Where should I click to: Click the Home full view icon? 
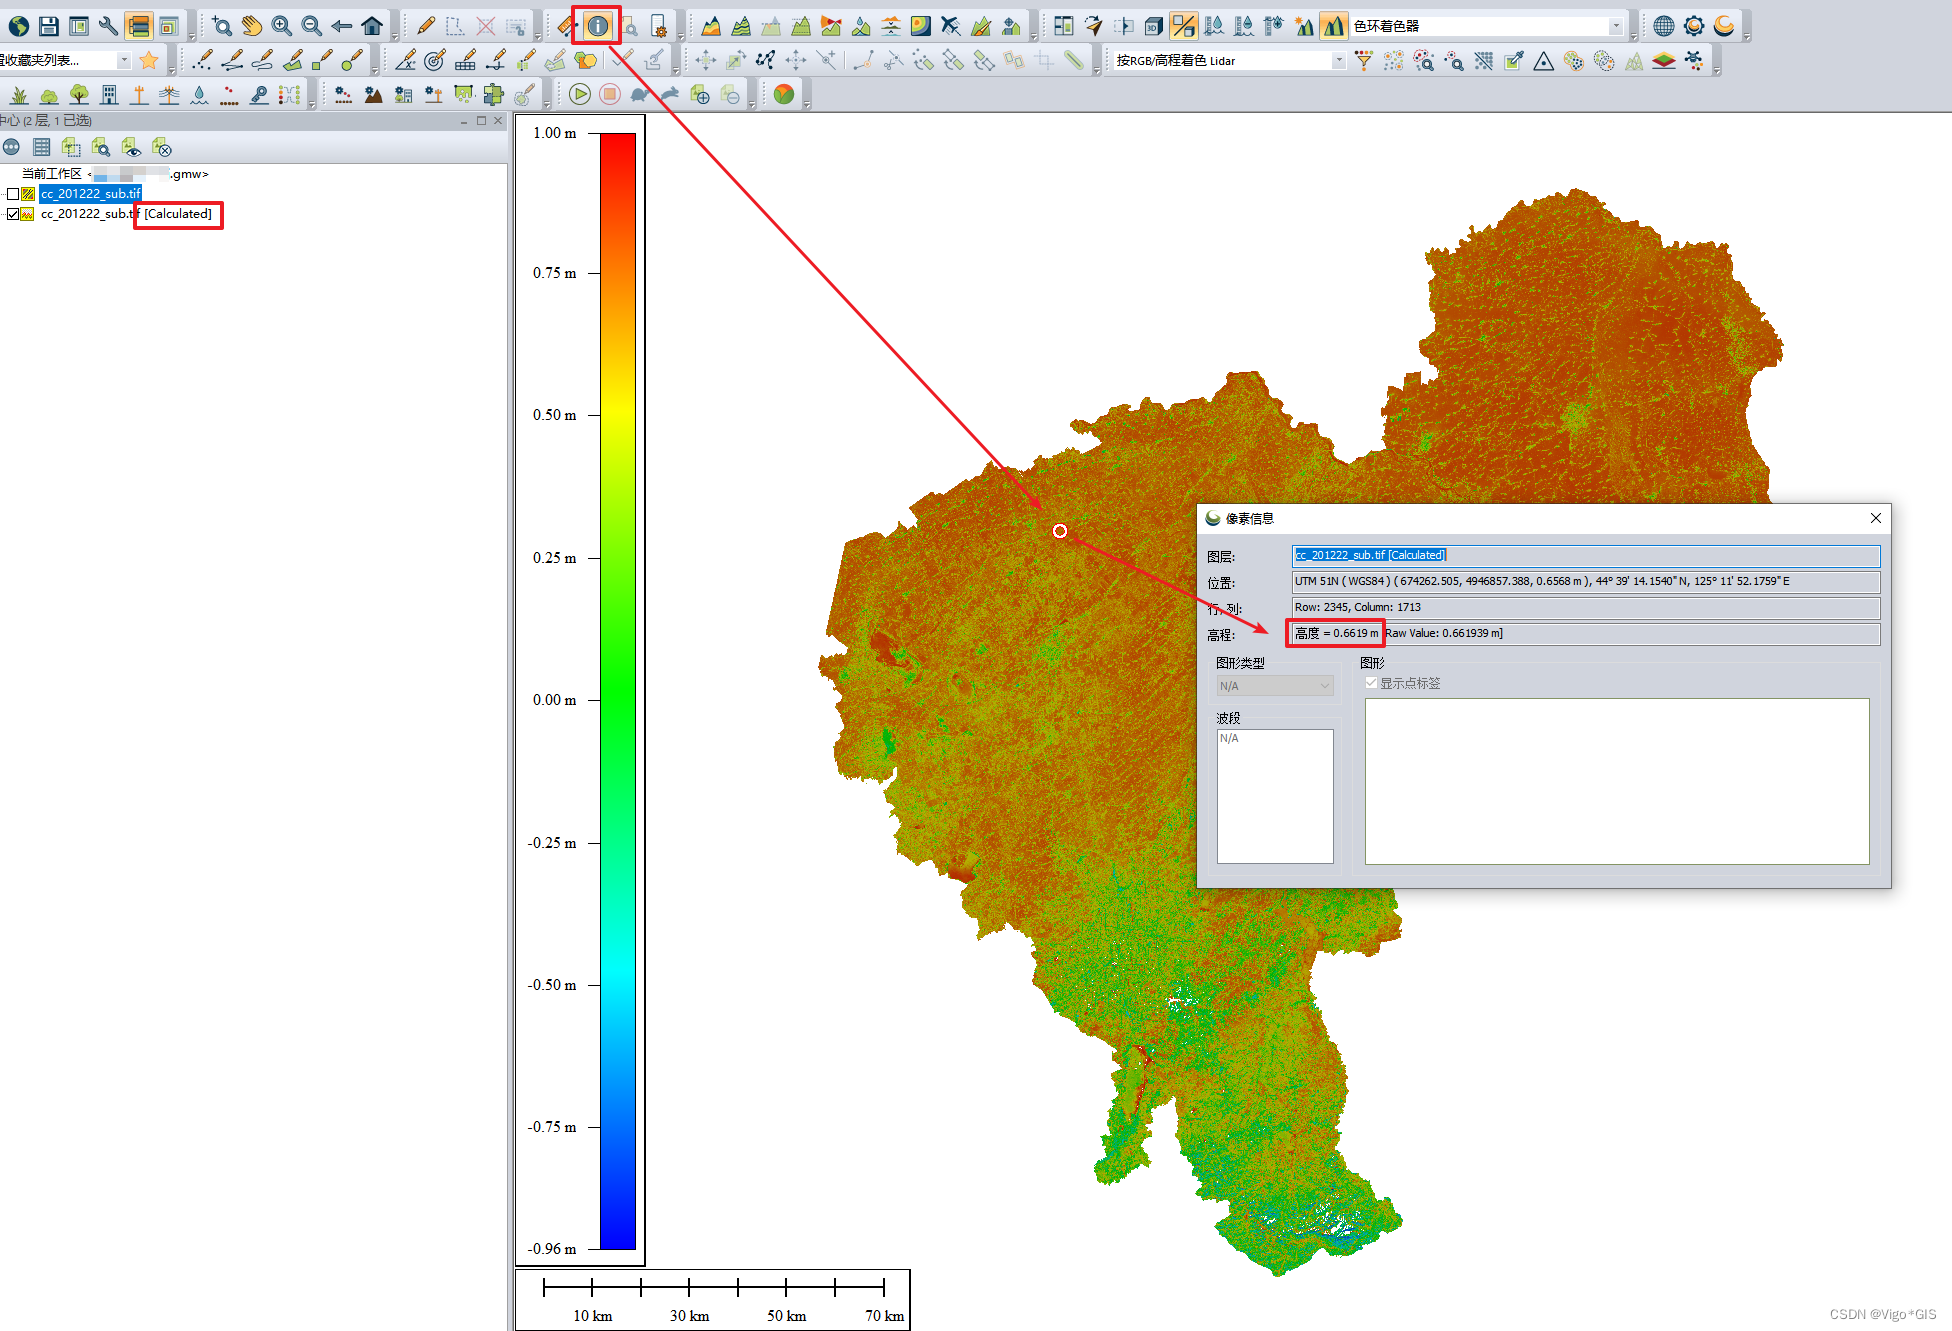[372, 26]
